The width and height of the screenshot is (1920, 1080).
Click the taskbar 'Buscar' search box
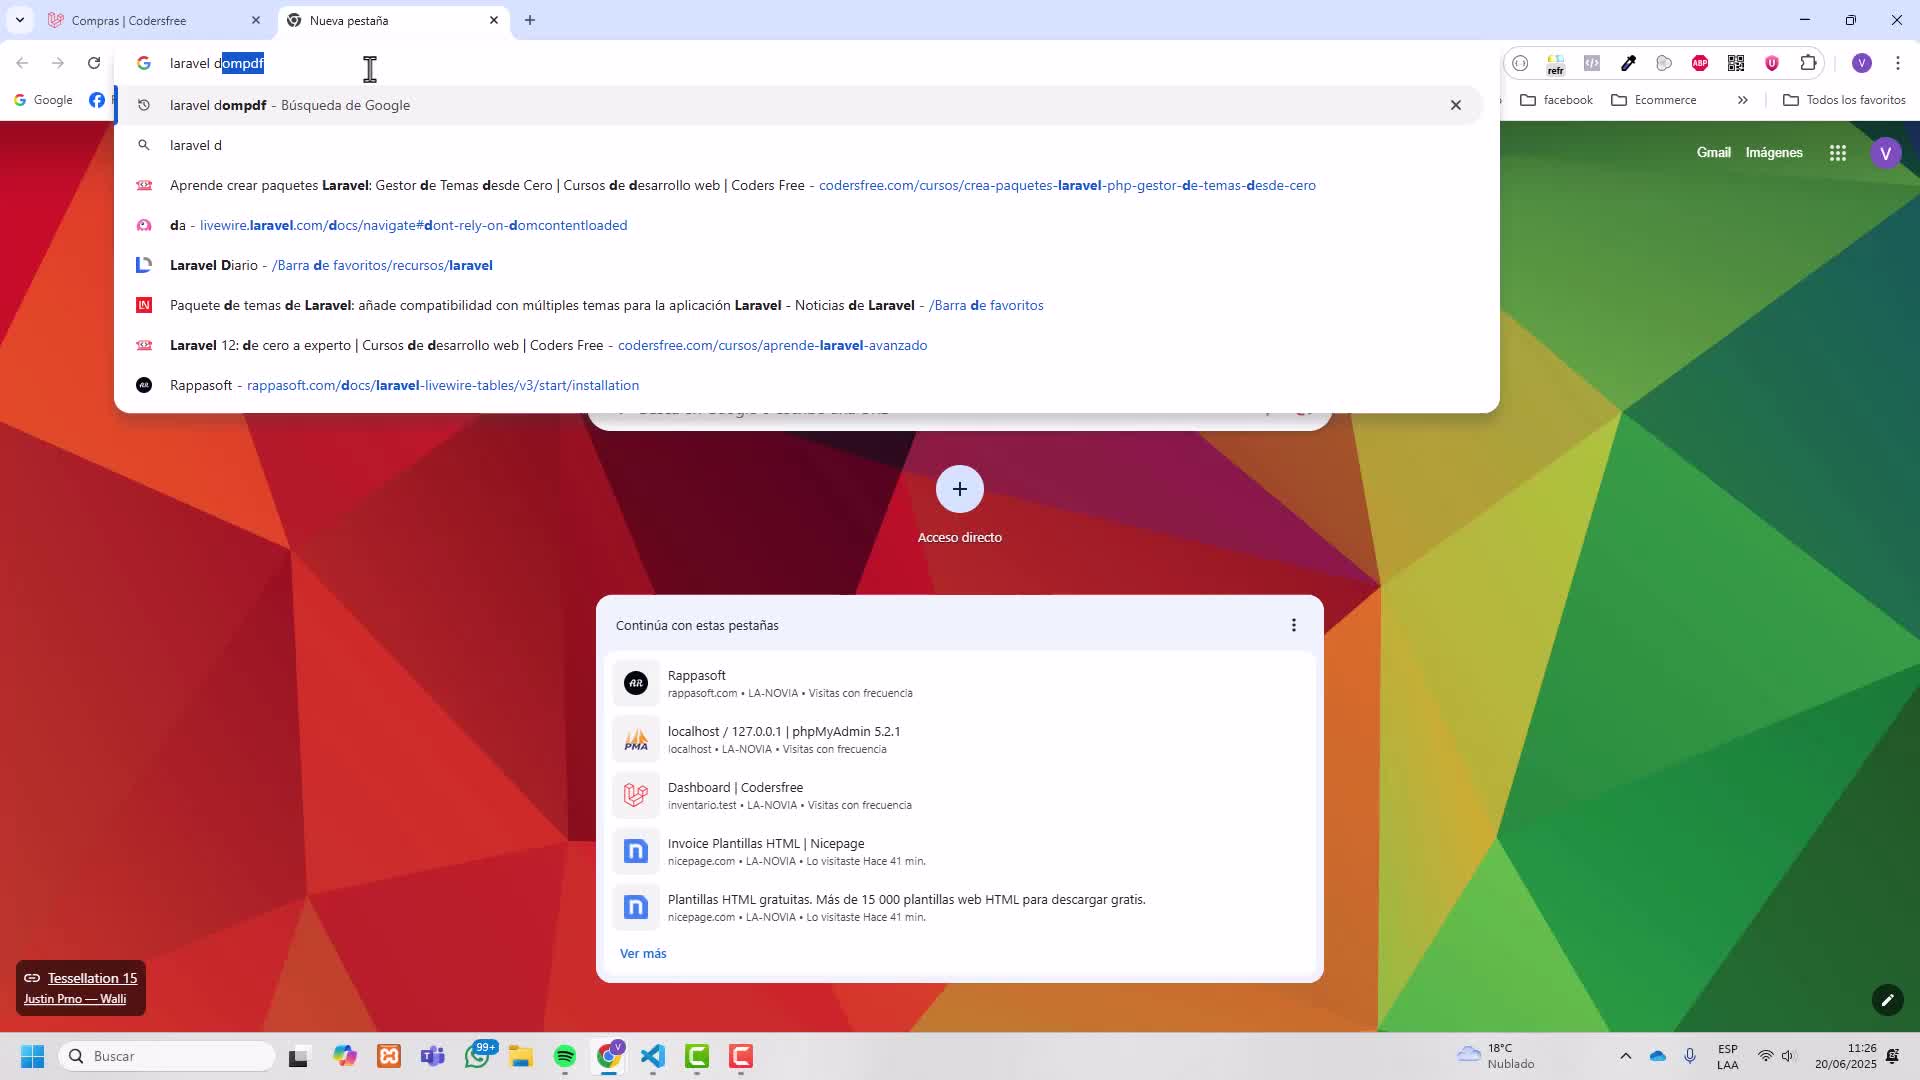pyautogui.click(x=167, y=1056)
